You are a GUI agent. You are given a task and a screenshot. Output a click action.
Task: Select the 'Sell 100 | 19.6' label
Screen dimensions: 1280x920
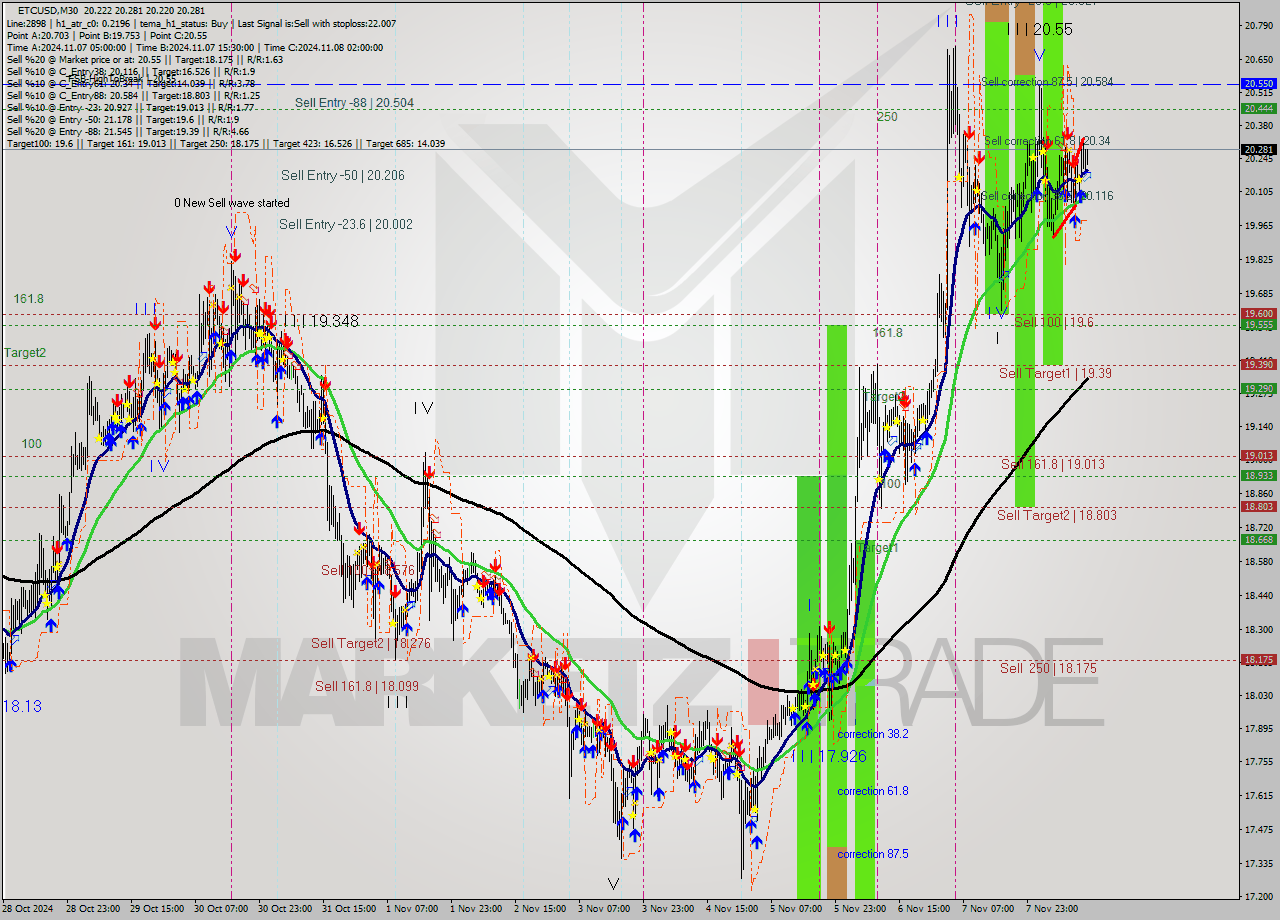pos(1054,322)
